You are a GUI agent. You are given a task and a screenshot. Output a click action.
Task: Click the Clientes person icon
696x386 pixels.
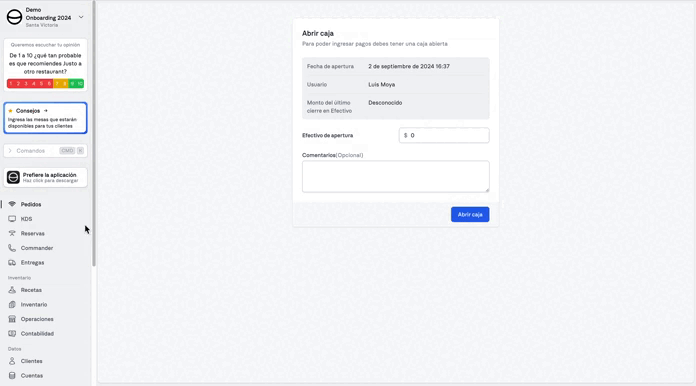click(x=12, y=361)
